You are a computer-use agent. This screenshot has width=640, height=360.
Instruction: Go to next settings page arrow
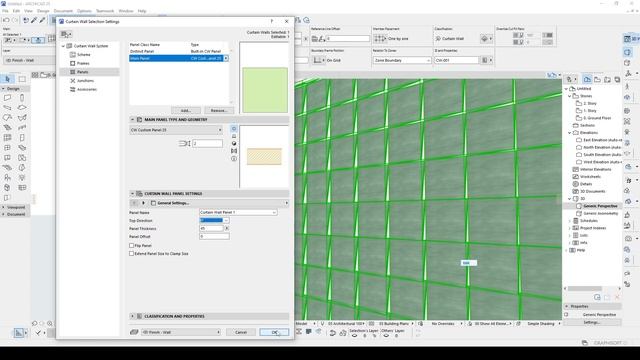tap(143, 203)
